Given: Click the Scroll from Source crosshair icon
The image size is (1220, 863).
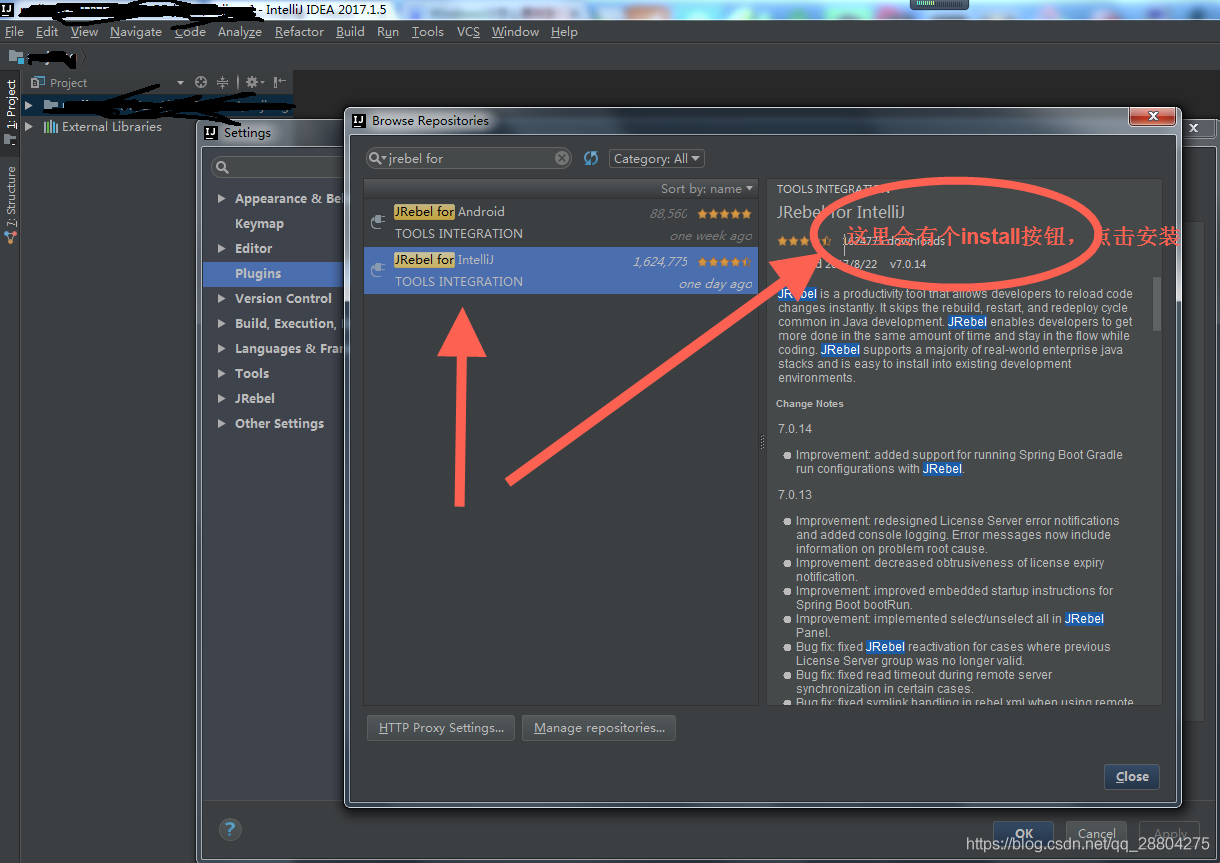Looking at the screenshot, I should 201,82.
